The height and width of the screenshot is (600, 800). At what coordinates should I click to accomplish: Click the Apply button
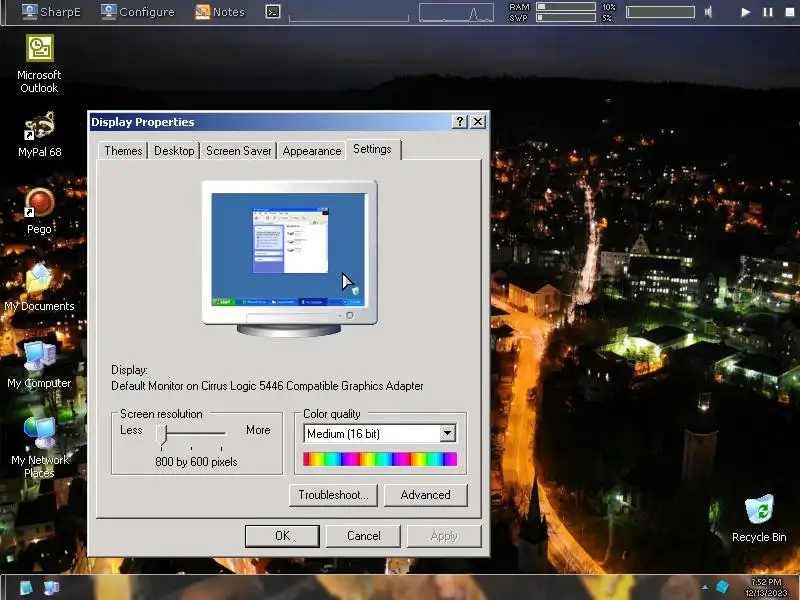(x=444, y=536)
